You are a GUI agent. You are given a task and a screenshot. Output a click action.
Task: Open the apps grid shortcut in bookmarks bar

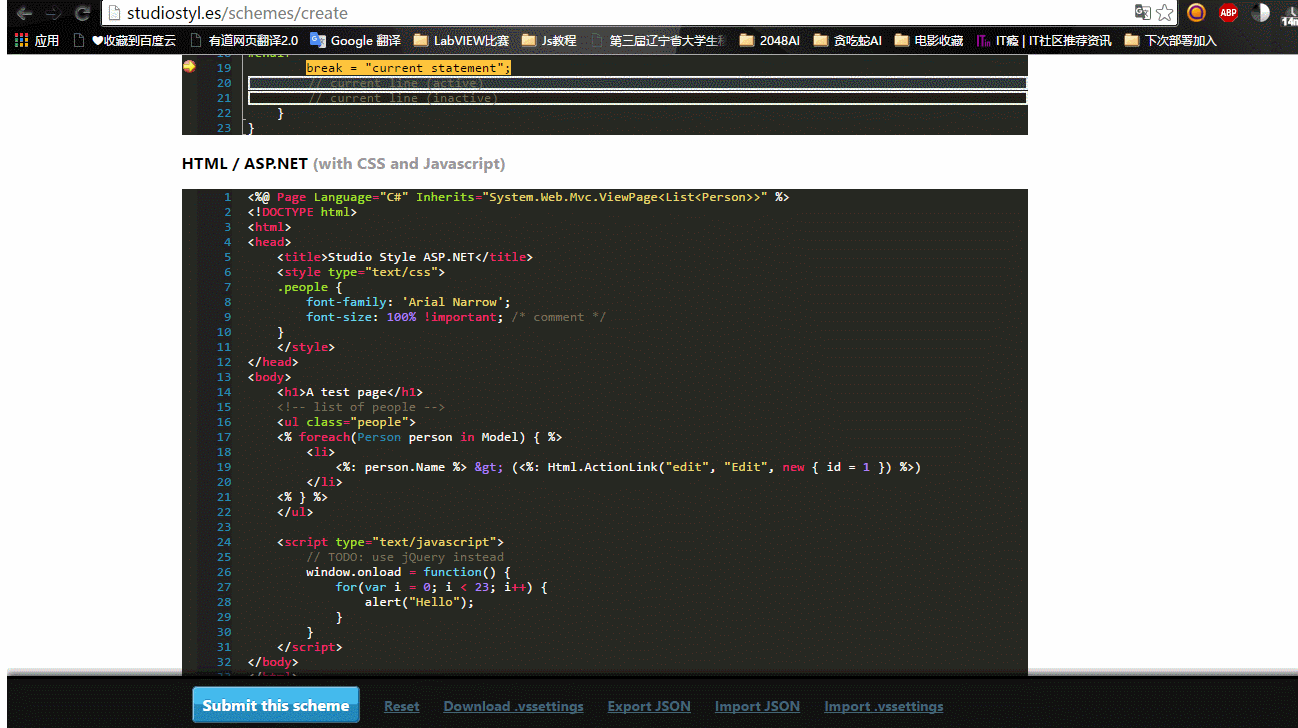click(x=37, y=41)
